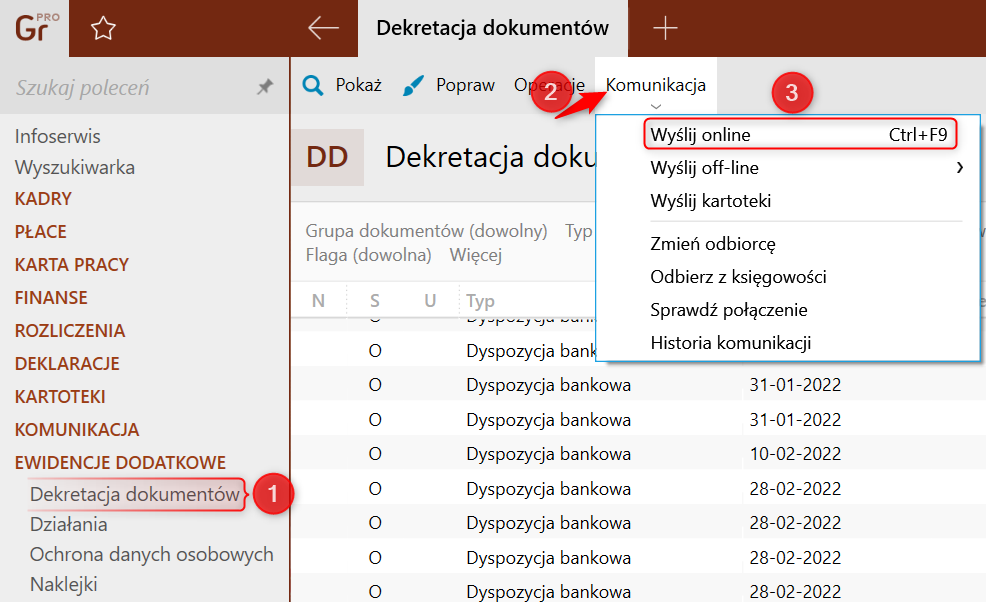This screenshot has height=602, width=986.
Task: Click the Popraw brush icon
Action: [413, 86]
